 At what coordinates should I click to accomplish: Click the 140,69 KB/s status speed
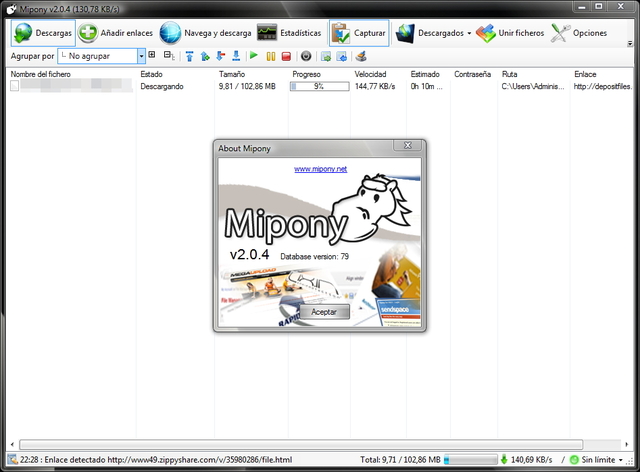pos(531,460)
